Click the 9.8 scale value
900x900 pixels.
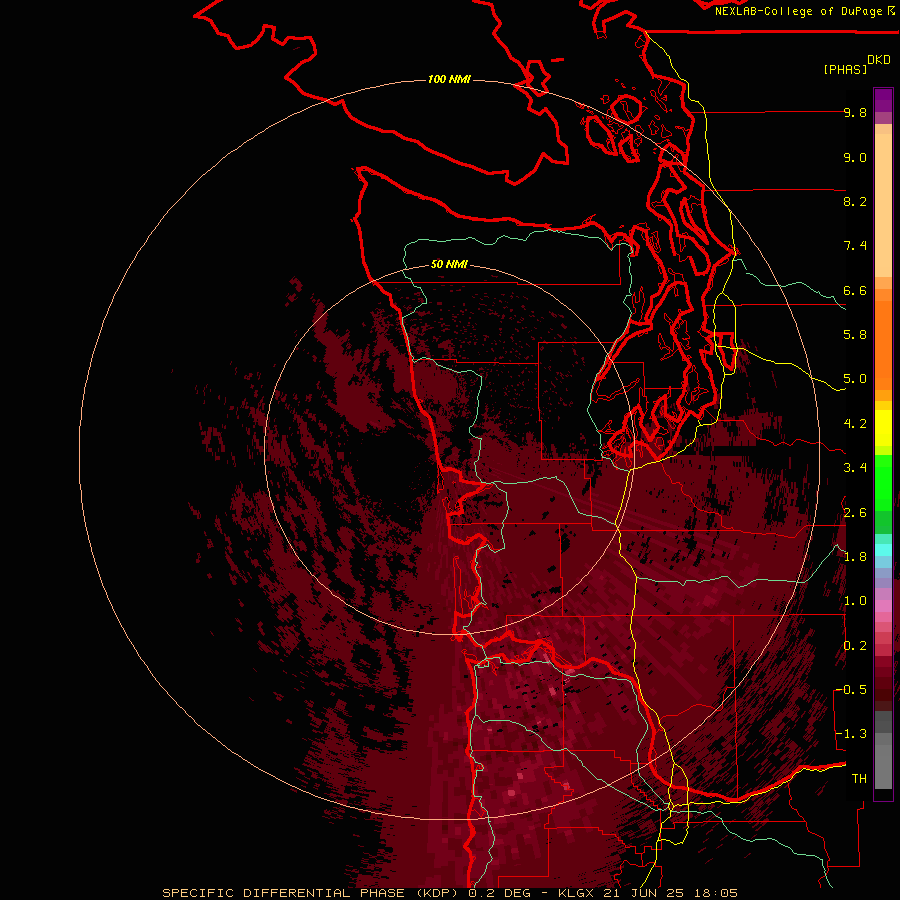pyautogui.click(x=855, y=112)
